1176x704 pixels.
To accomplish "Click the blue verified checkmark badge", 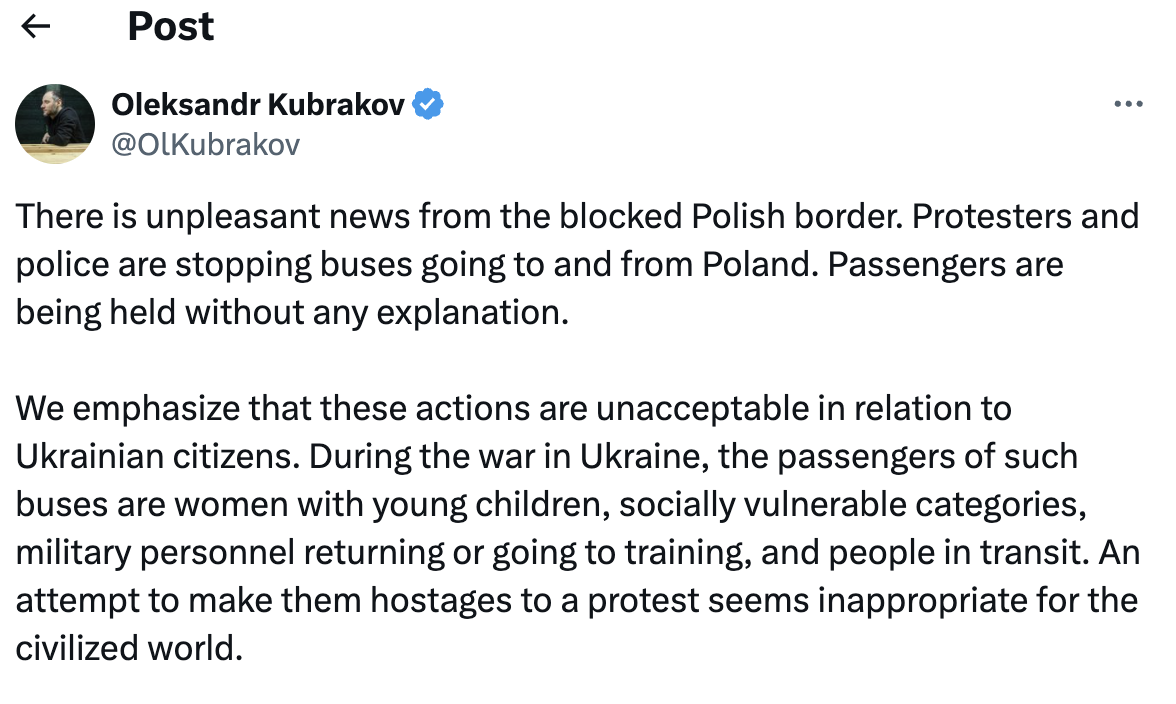I will (x=428, y=104).
